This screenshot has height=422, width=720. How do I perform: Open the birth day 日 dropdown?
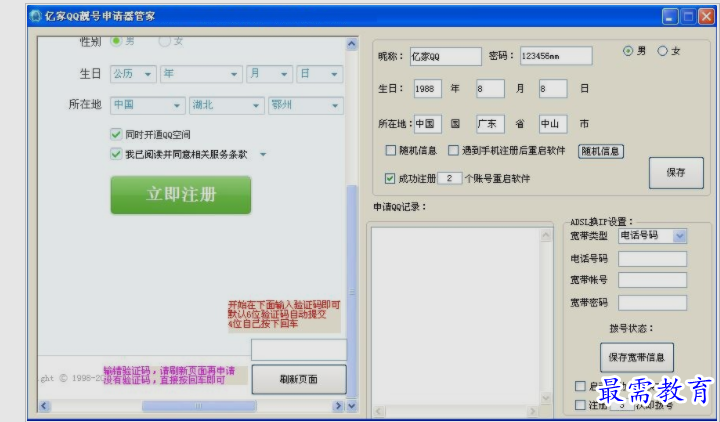pos(320,74)
